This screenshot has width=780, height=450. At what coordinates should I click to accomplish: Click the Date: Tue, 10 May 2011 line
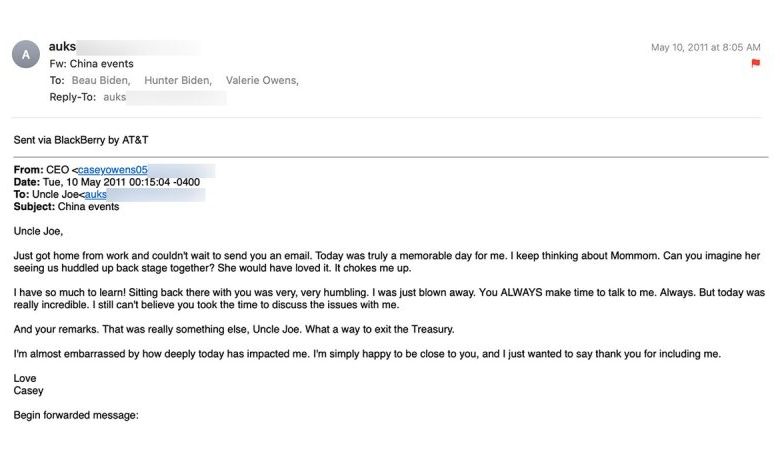106,182
